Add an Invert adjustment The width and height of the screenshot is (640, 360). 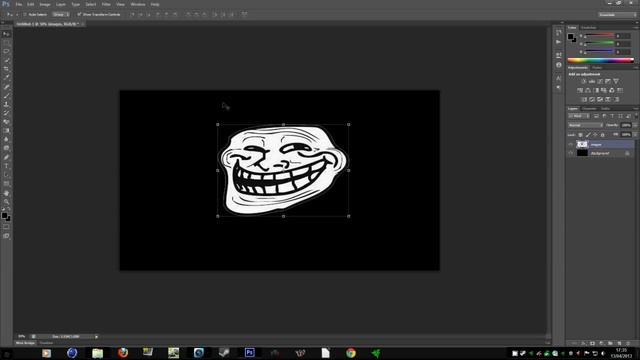[584, 99]
